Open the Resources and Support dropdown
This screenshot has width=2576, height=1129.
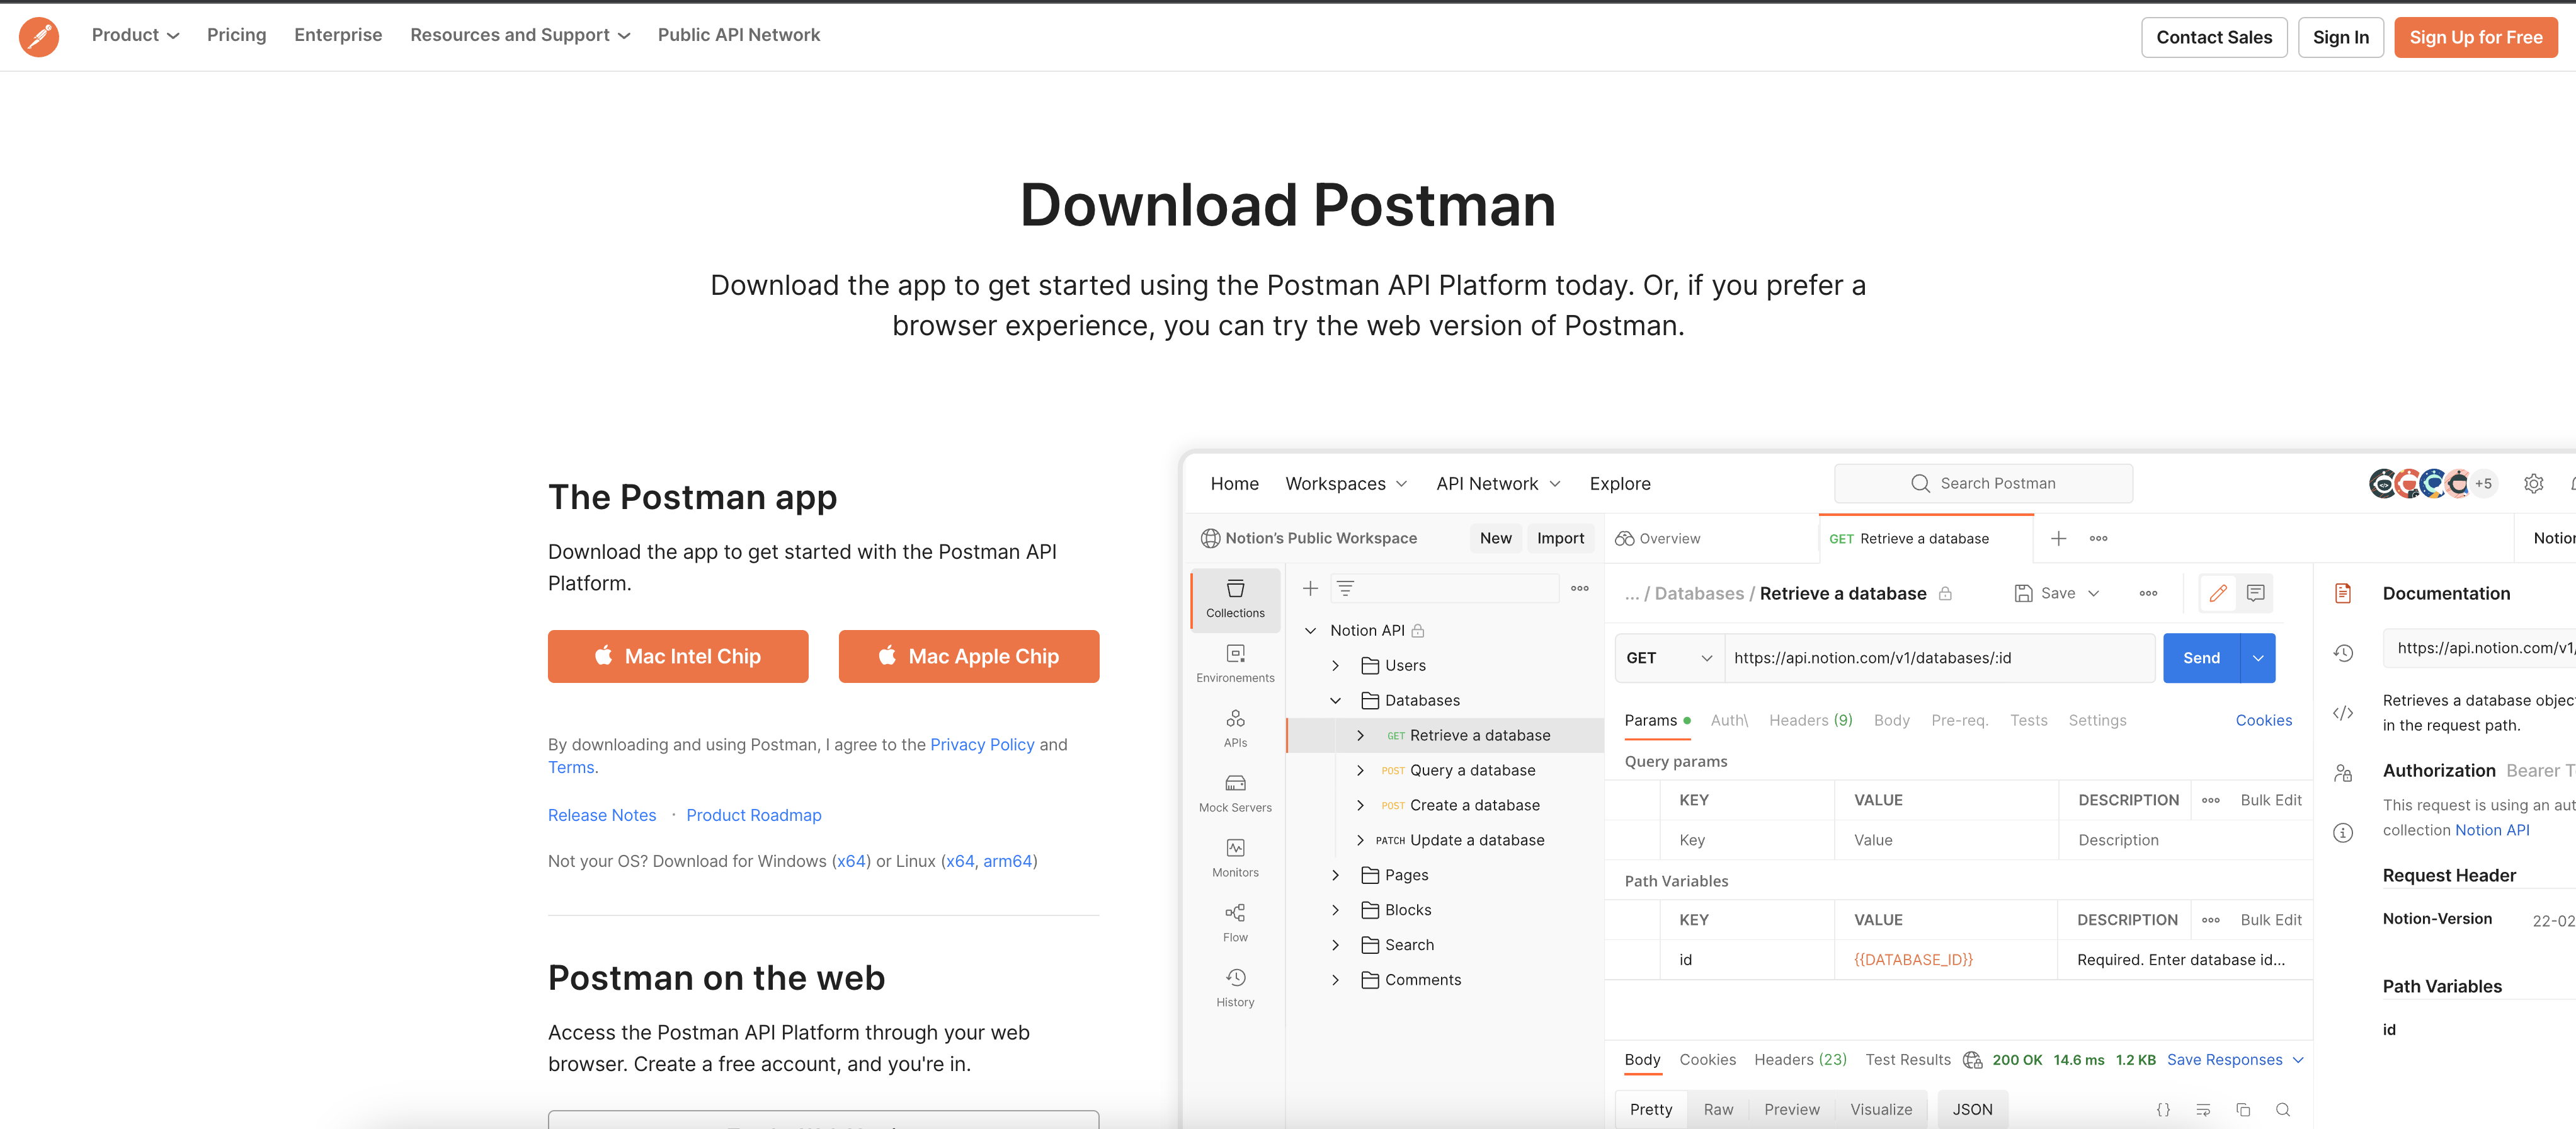pos(520,35)
